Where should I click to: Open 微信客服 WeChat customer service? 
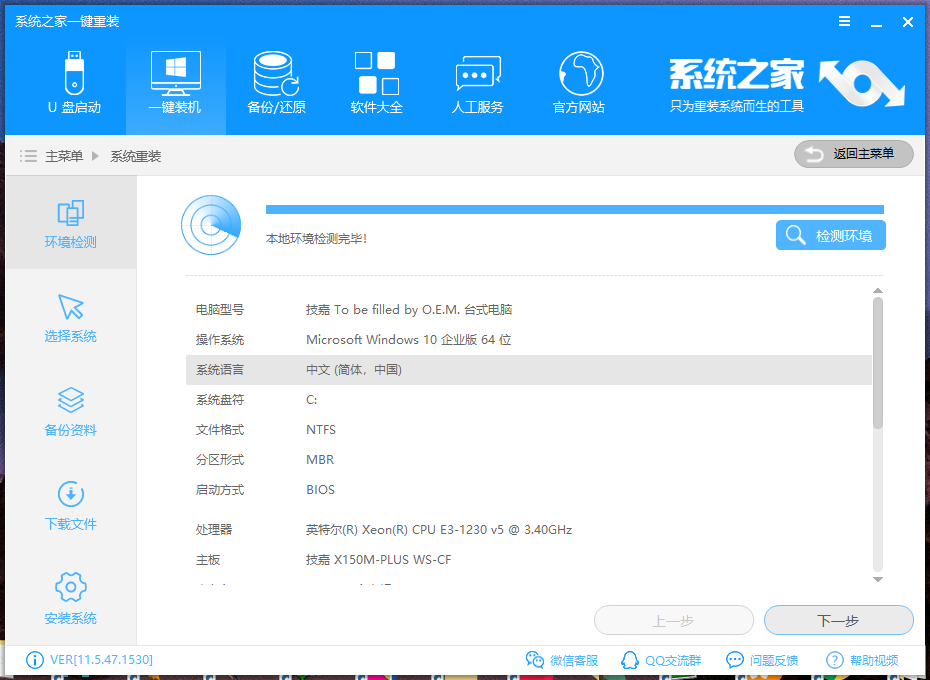click(562, 660)
